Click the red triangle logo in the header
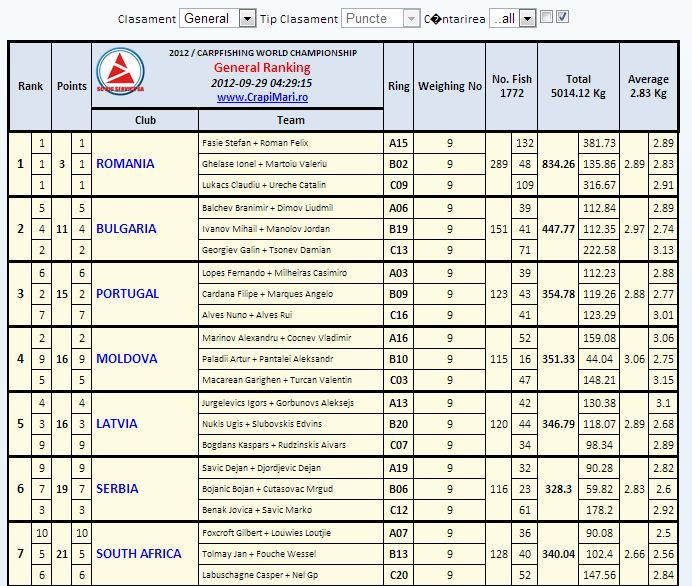692x586 pixels. tap(120, 71)
